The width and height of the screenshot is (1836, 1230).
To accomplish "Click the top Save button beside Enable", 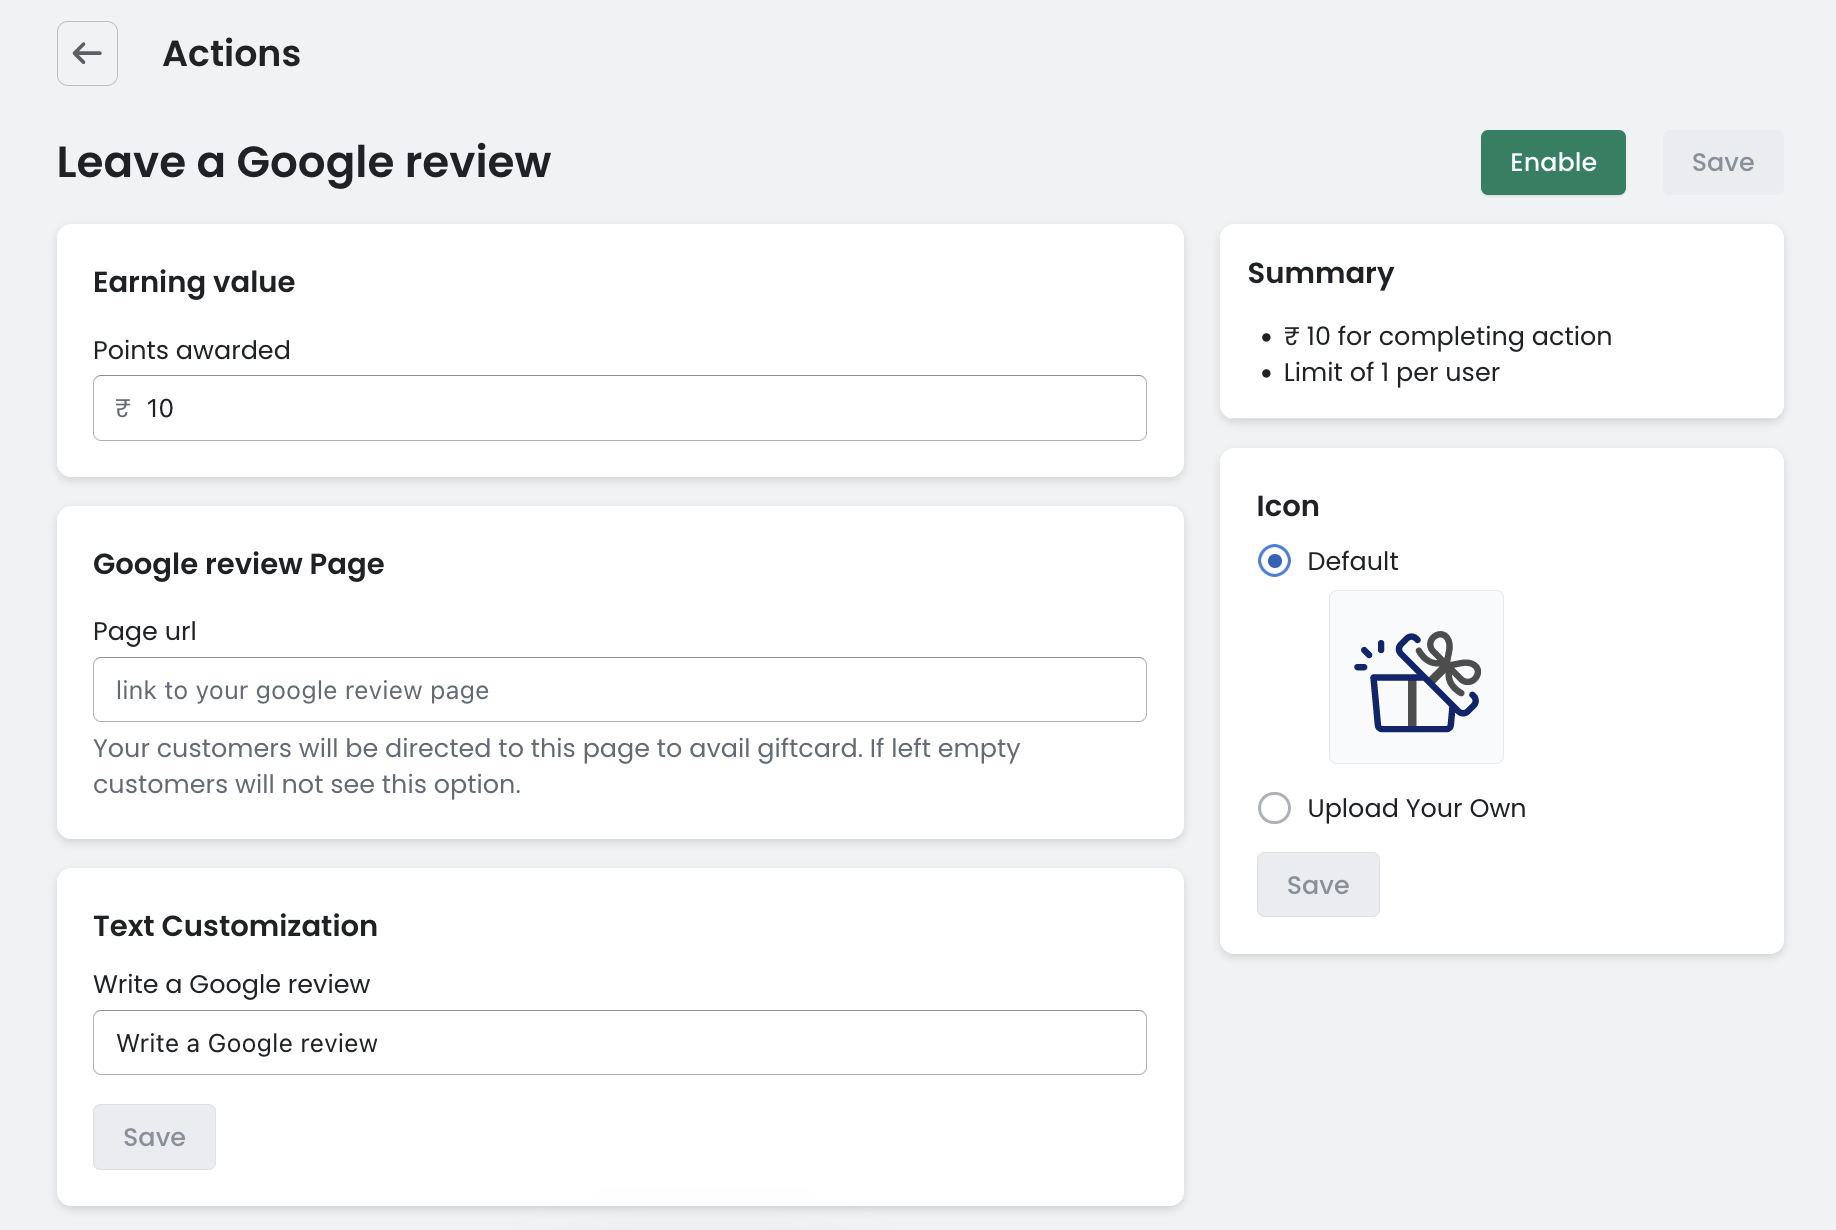I will pos(1722,163).
